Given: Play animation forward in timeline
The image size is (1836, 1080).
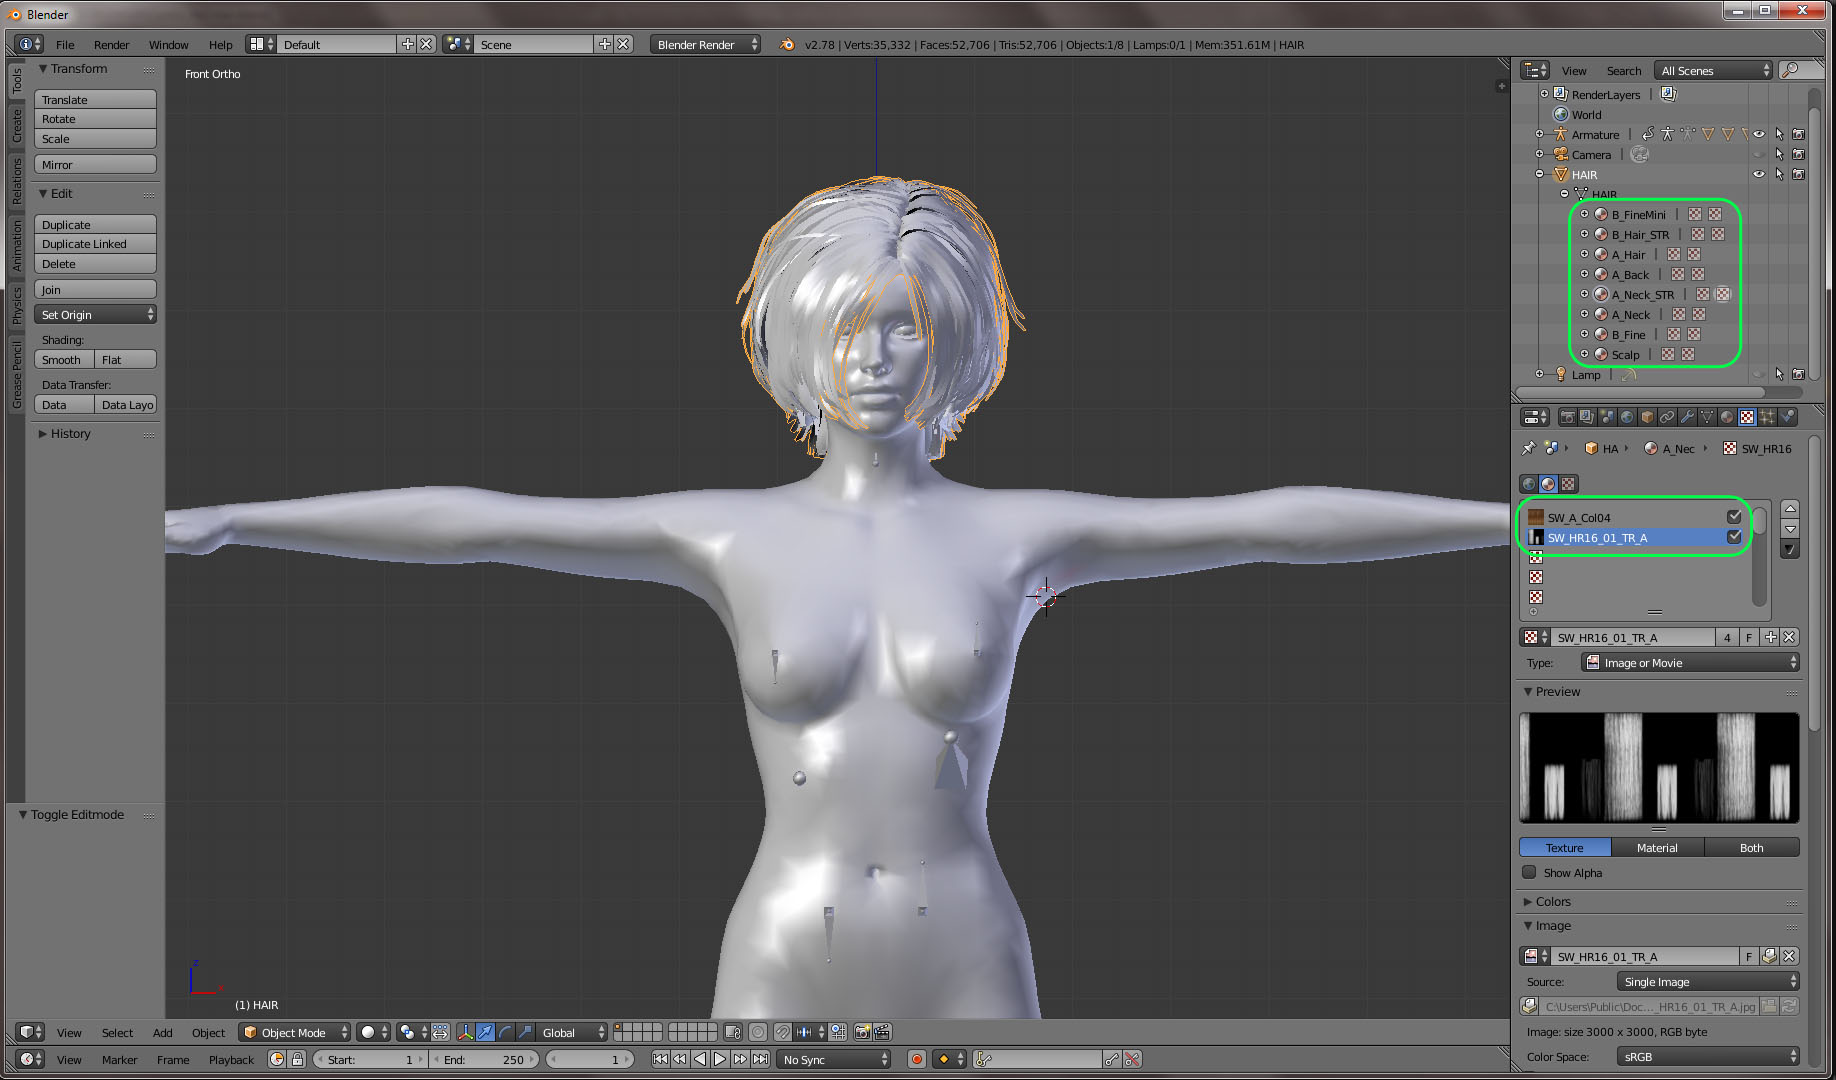Looking at the screenshot, I should pos(720,1059).
